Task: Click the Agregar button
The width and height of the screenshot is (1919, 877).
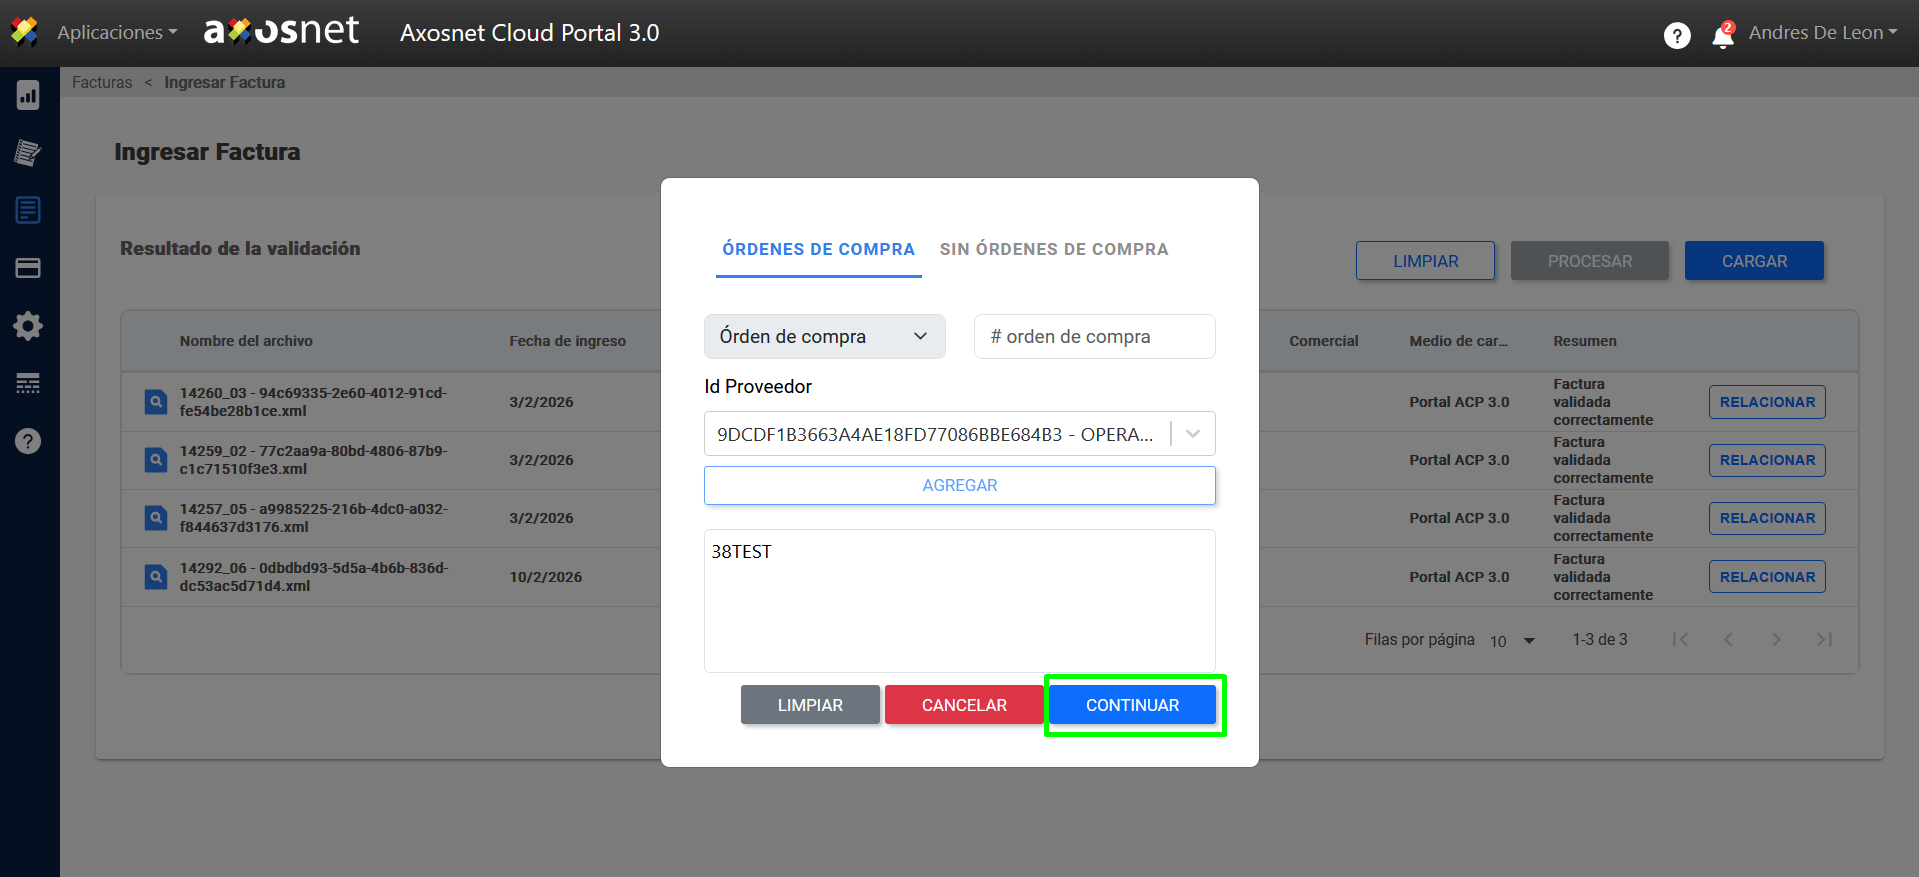Action: 959,485
